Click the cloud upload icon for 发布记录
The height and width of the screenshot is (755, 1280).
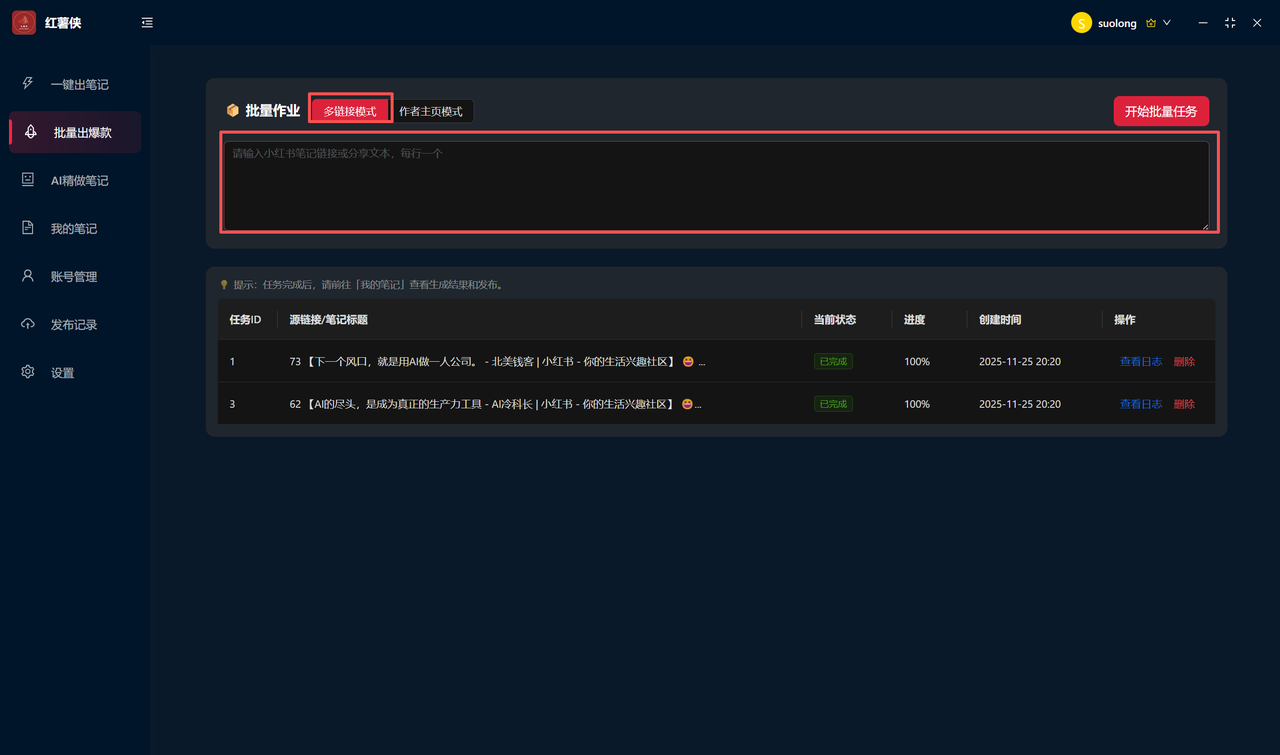point(28,324)
